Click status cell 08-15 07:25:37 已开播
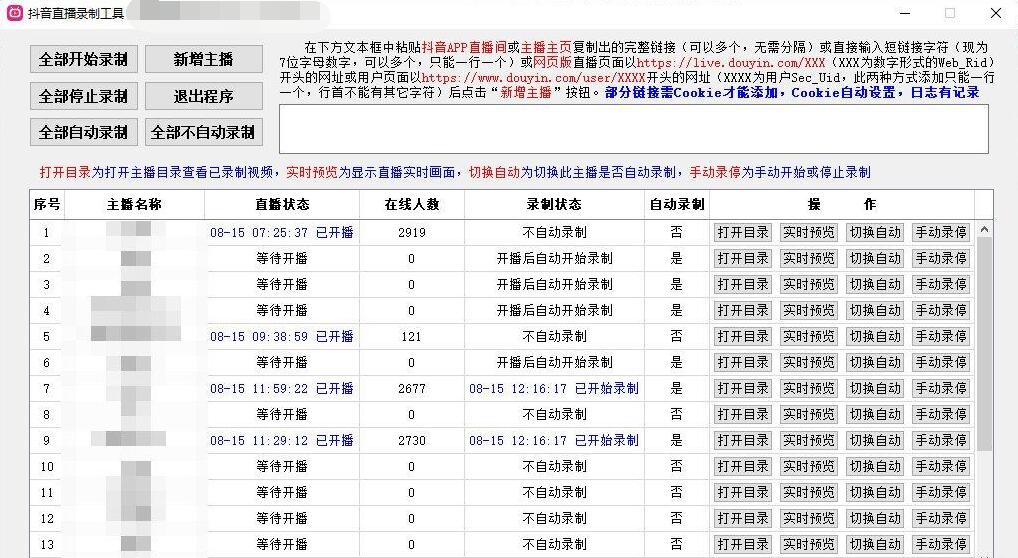 pyautogui.click(x=282, y=233)
